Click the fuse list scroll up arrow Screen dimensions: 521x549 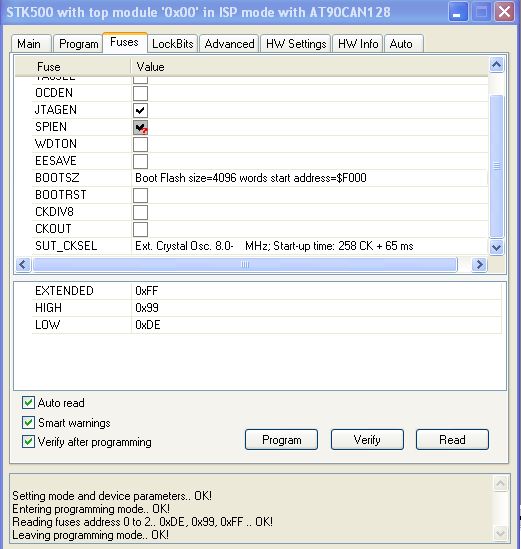pyautogui.click(x=496, y=65)
